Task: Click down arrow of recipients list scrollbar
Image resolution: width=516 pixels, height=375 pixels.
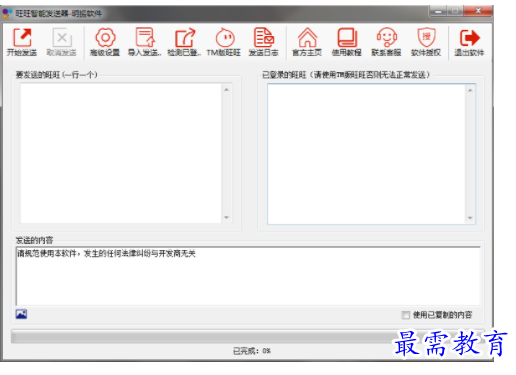Action: [x=227, y=218]
